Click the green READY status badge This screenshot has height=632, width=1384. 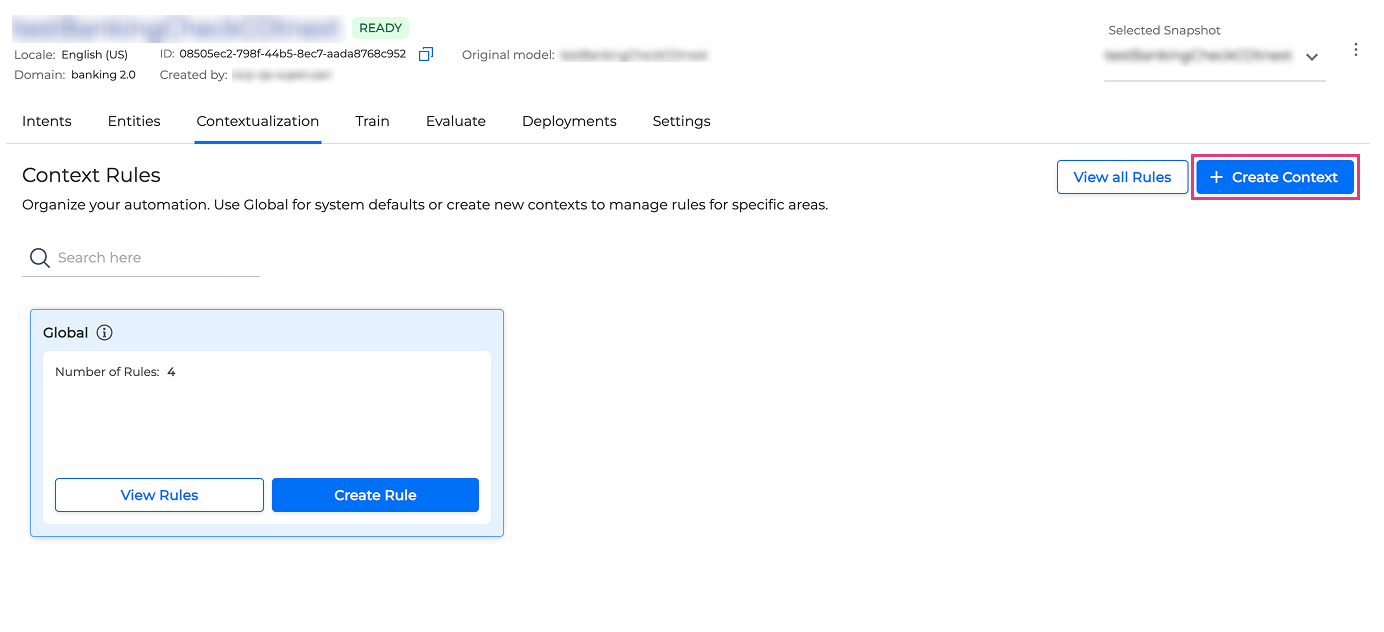[x=380, y=28]
